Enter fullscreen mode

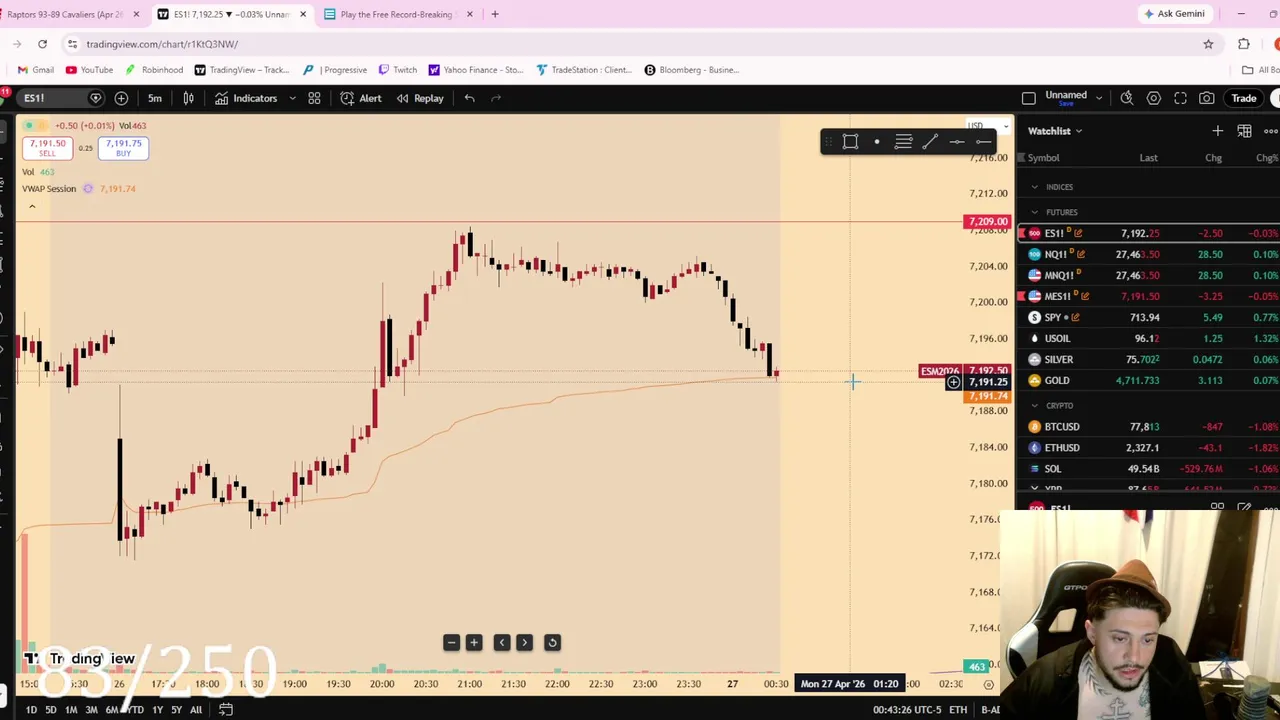click(x=1180, y=98)
